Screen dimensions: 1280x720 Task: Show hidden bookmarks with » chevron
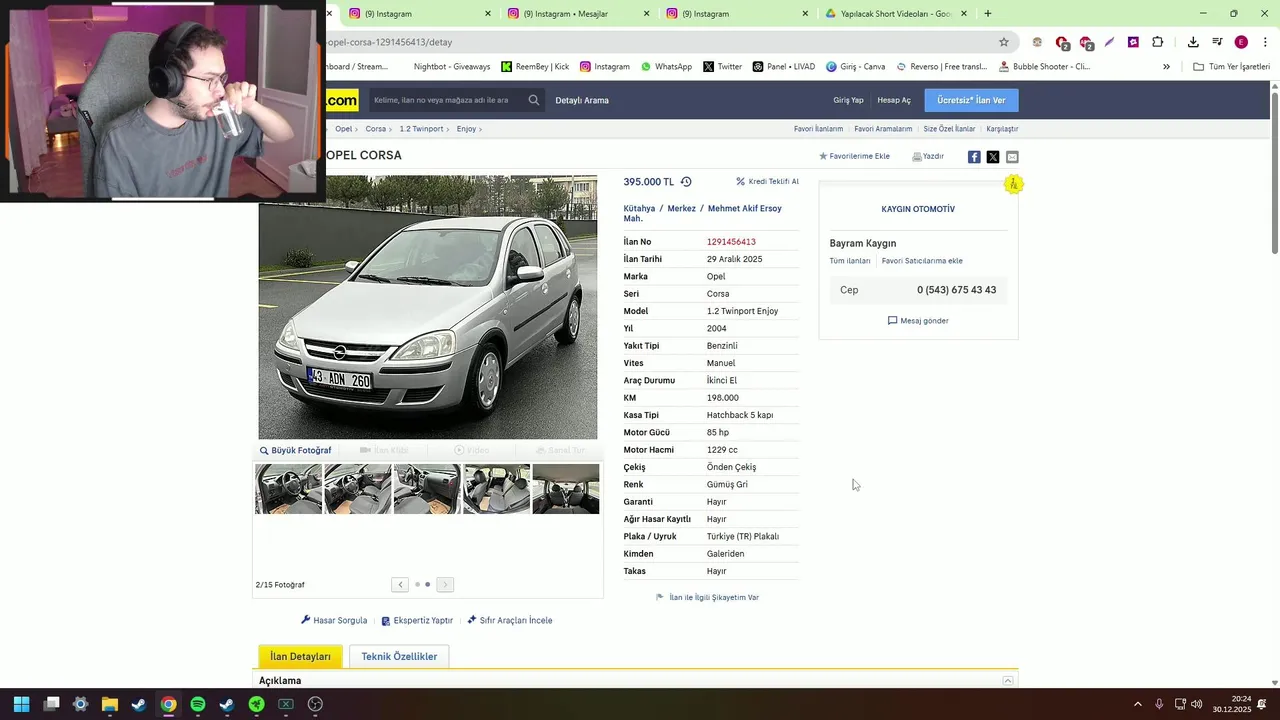(1166, 67)
